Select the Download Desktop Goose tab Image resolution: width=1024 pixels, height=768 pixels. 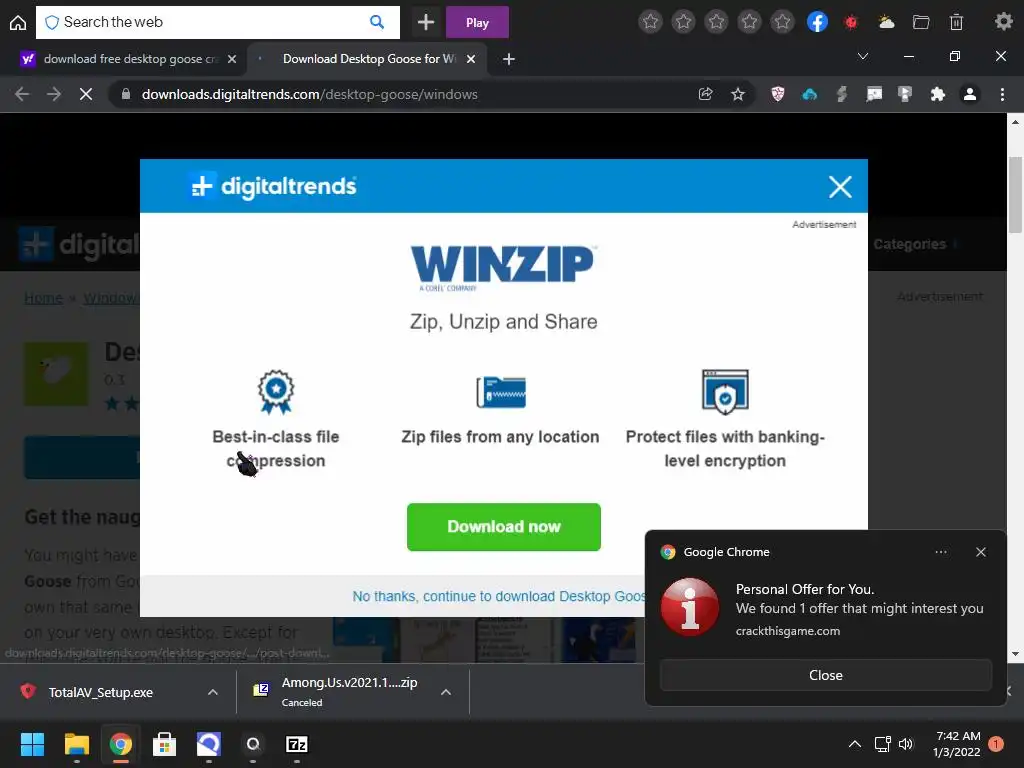tap(369, 59)
